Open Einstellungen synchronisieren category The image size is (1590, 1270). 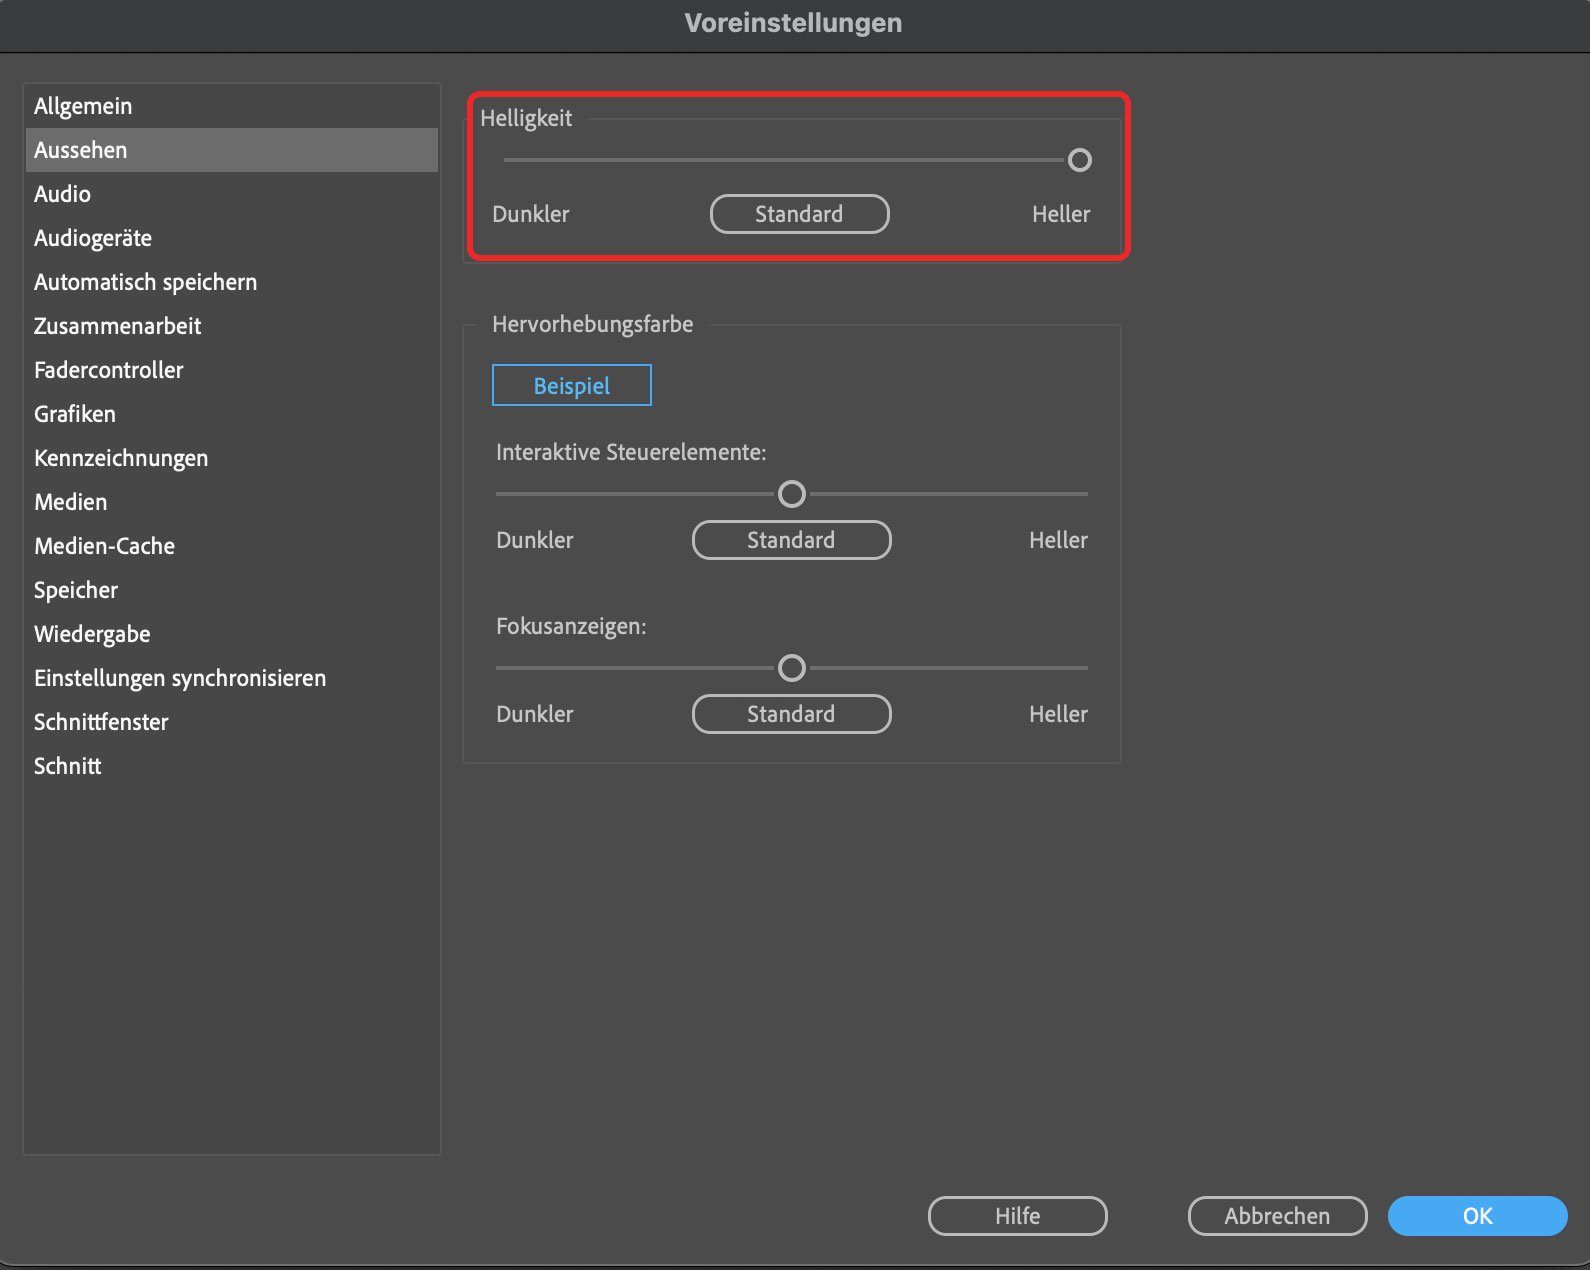180,678
